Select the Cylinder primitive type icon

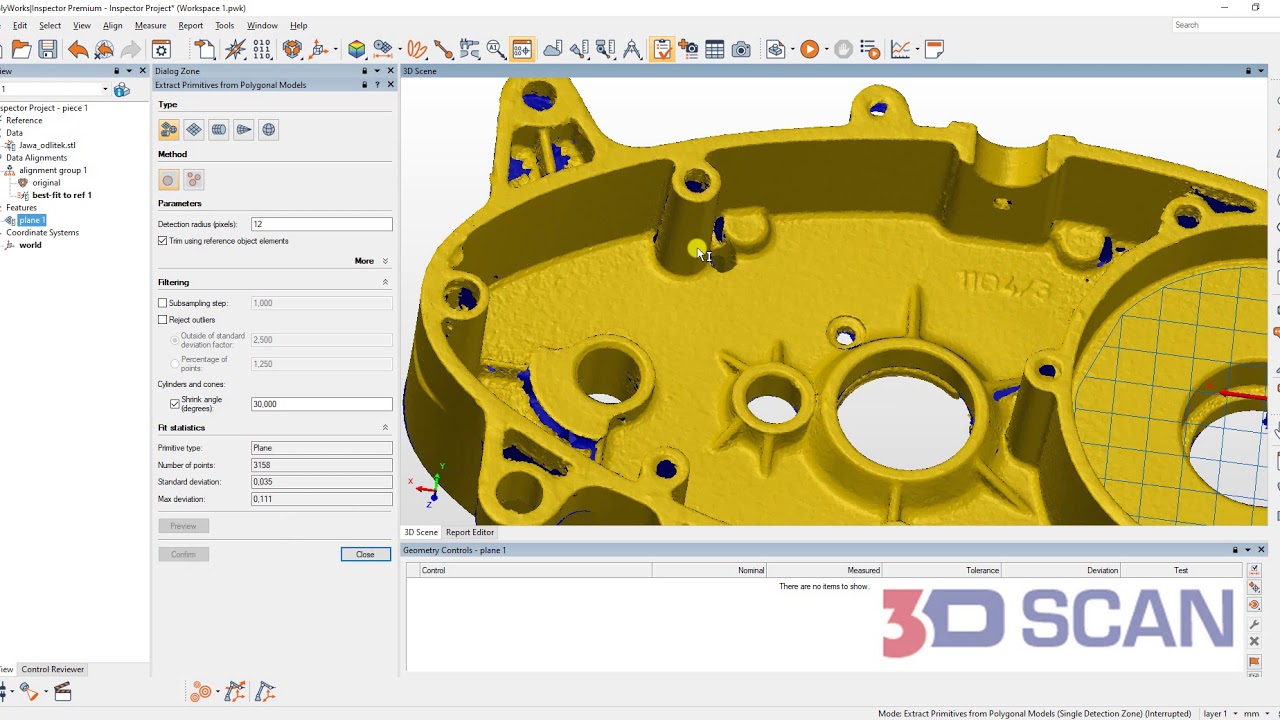(218, 129)
